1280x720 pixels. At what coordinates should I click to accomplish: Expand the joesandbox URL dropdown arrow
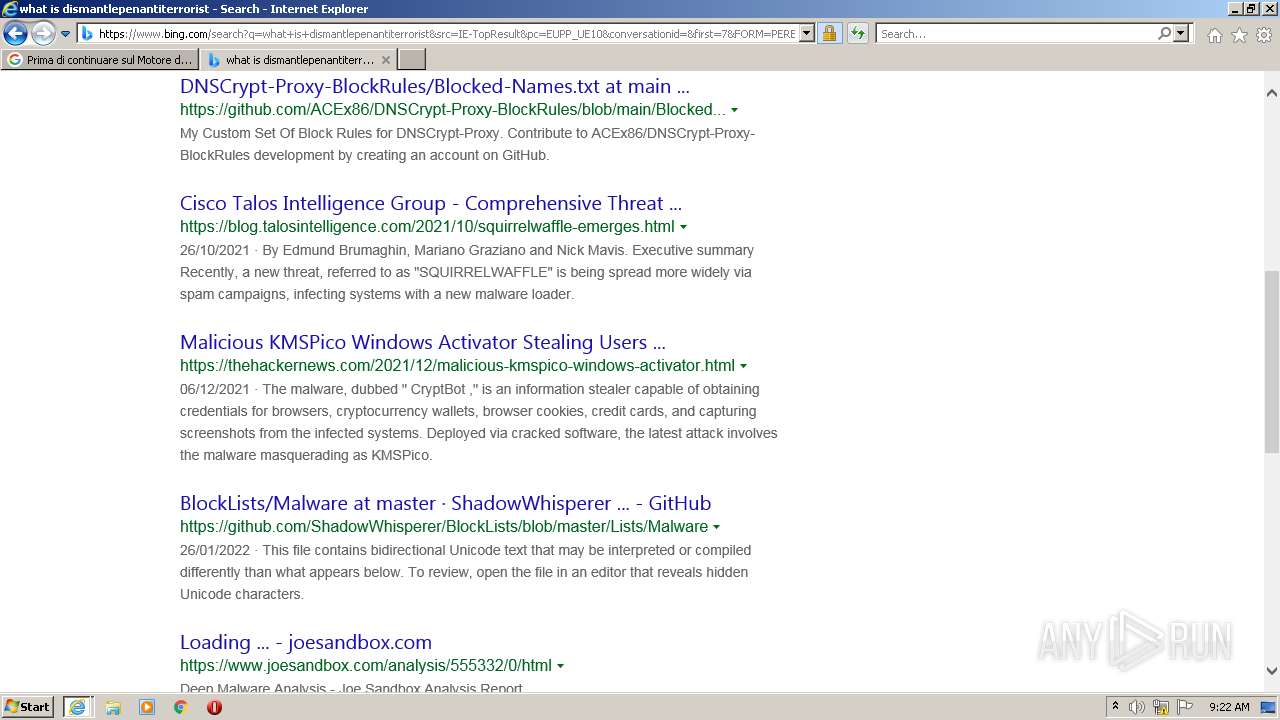[560, 666]
